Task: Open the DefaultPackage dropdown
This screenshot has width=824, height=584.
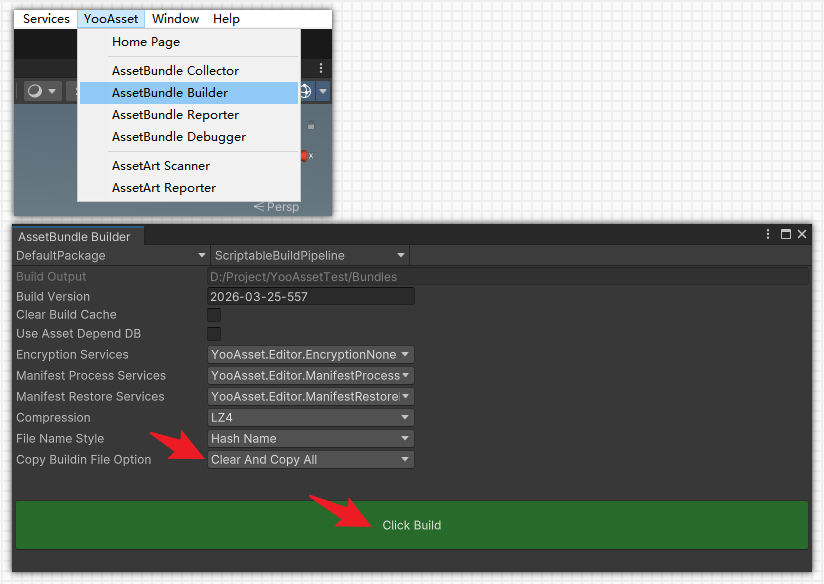Action: coord(110,255)
